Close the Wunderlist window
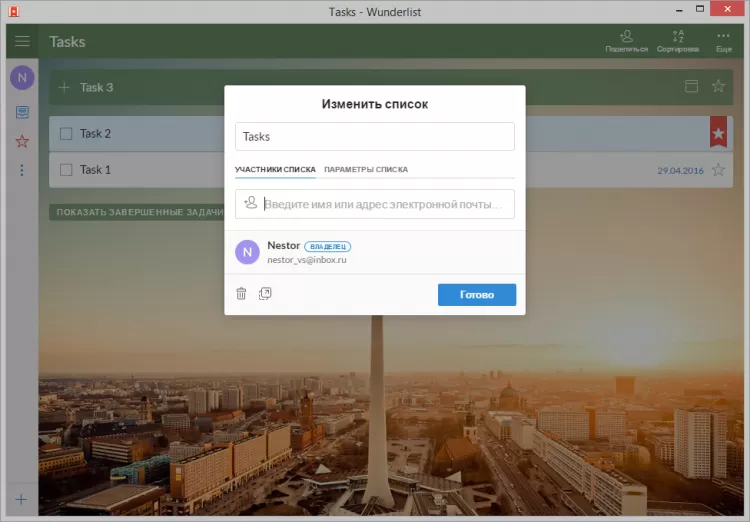Image resolution: width=750 pixels, height=522 pixels. click(x=728, y=9)
